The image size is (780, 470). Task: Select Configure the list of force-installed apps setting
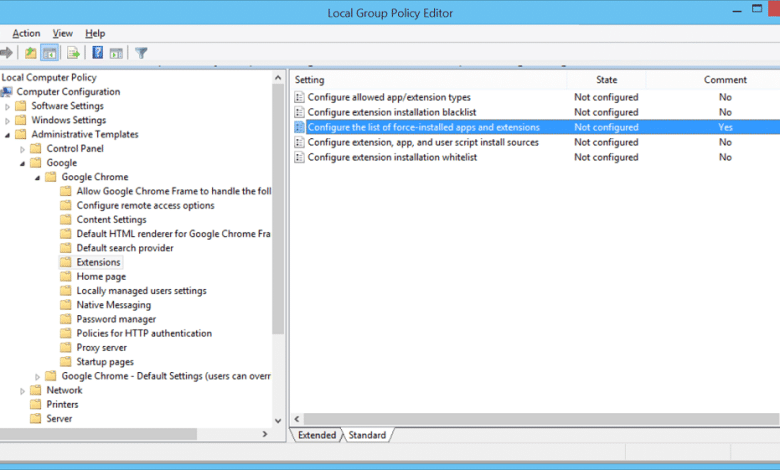point(423,127)
